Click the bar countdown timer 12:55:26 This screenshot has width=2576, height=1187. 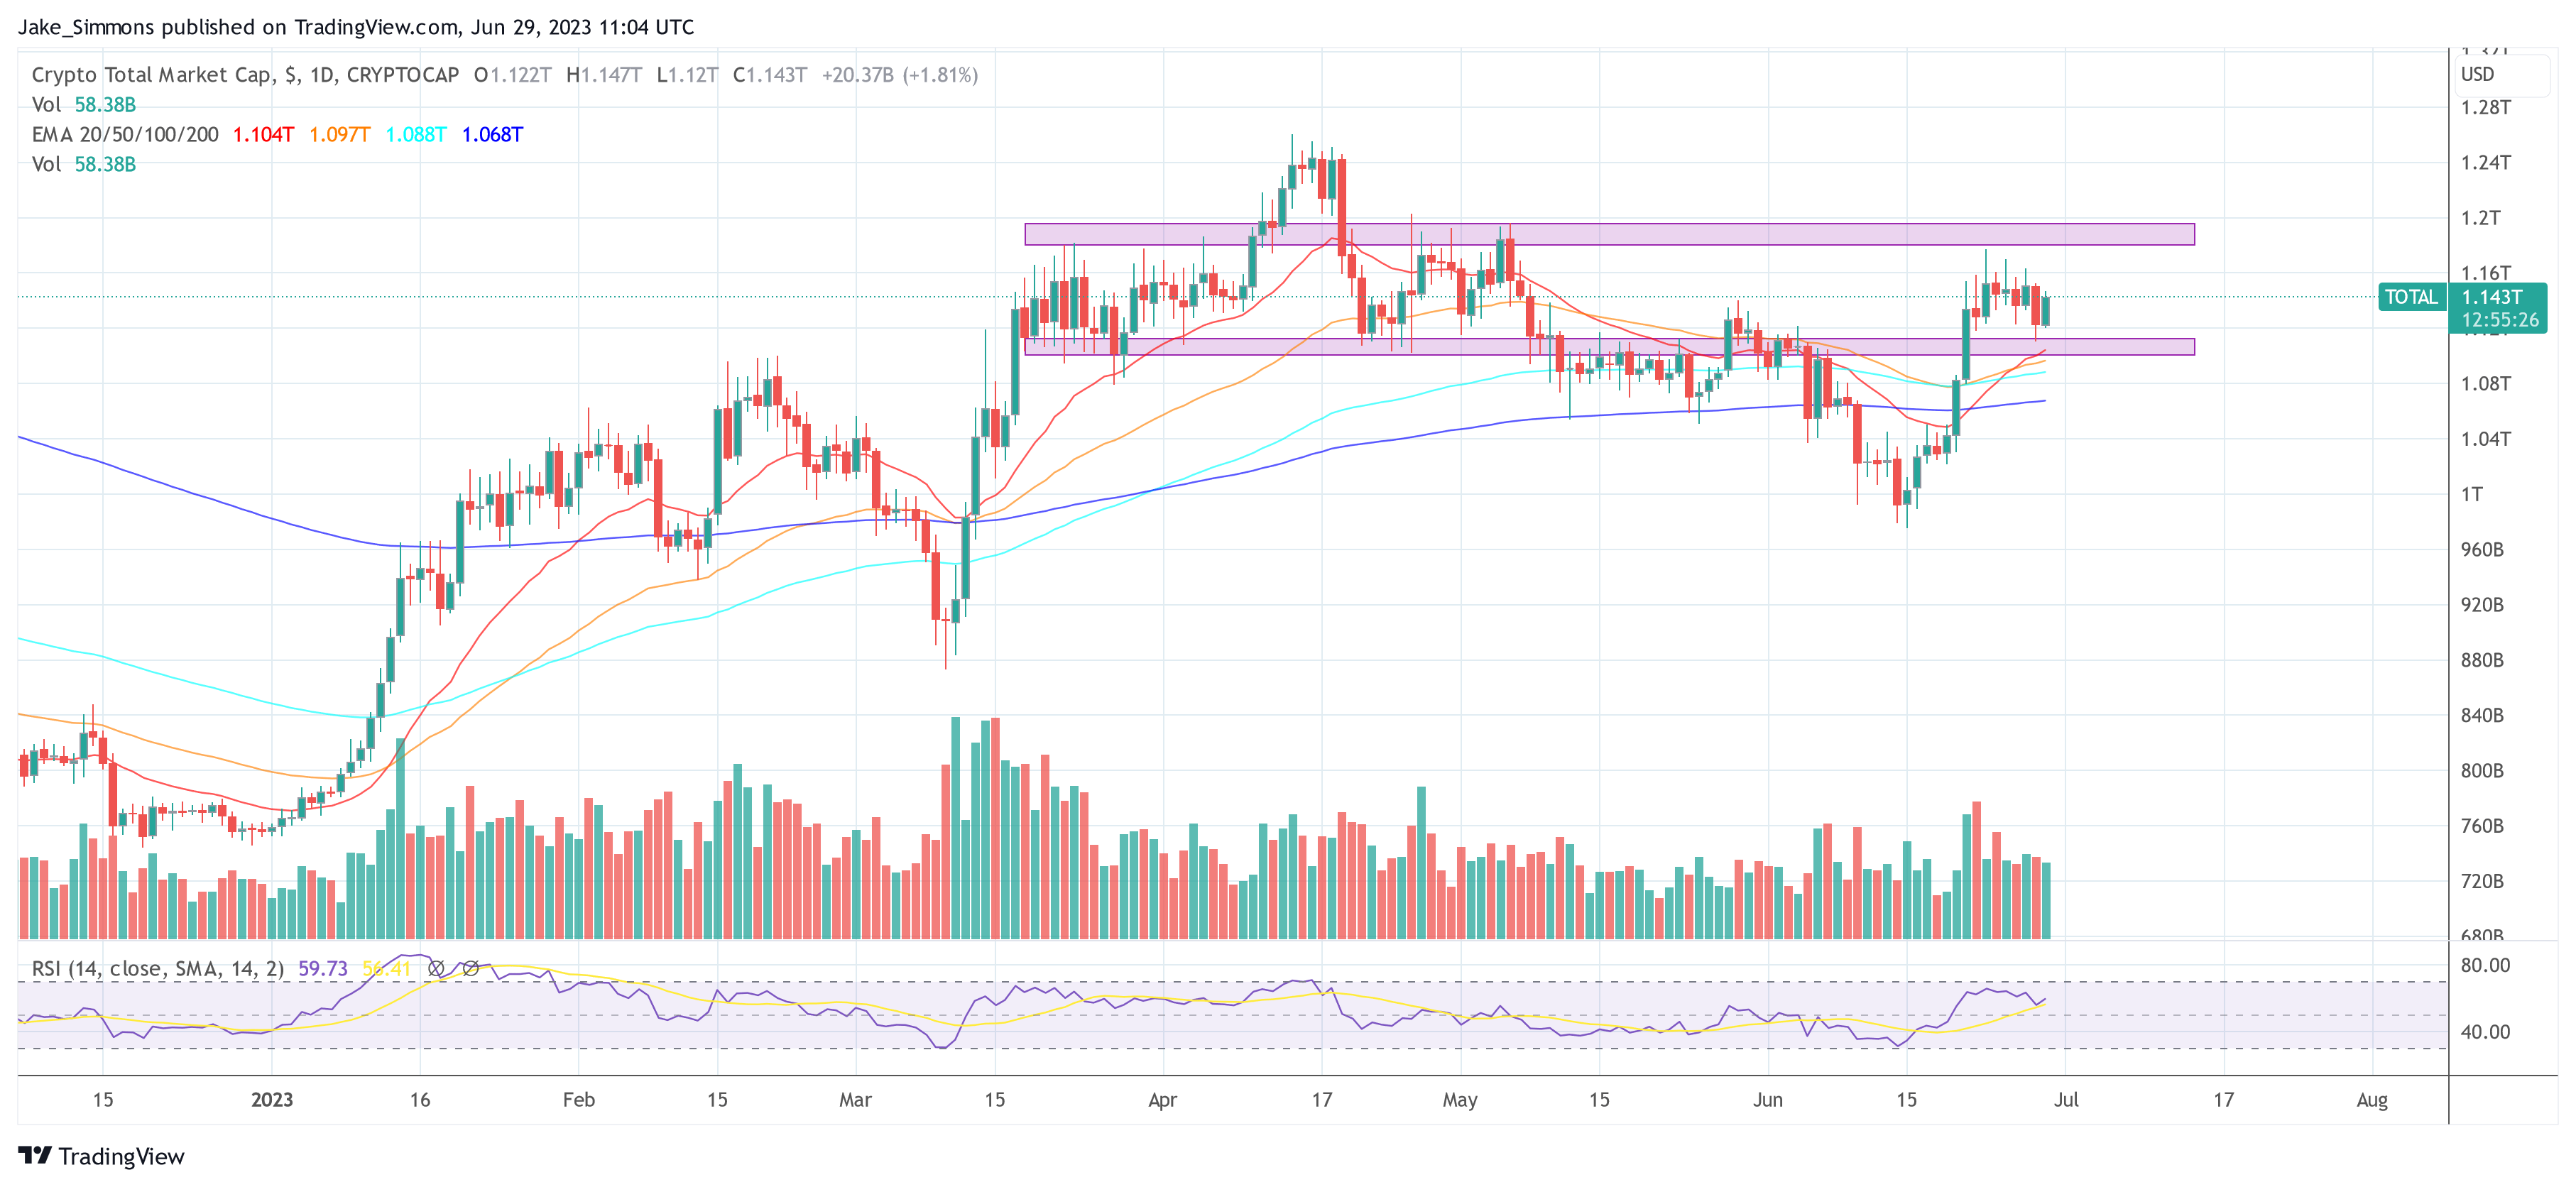pos(2500,320)
